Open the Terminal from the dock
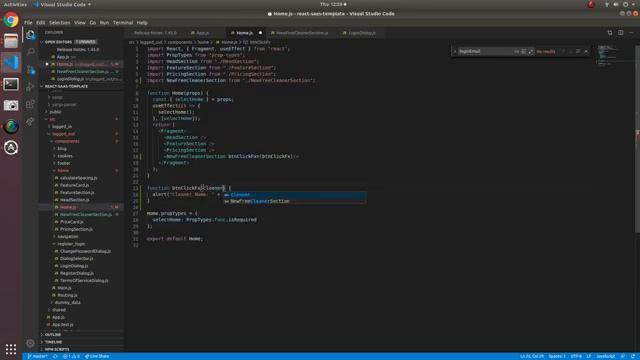The width and height of the screenshot is (640, 360). 11,84
